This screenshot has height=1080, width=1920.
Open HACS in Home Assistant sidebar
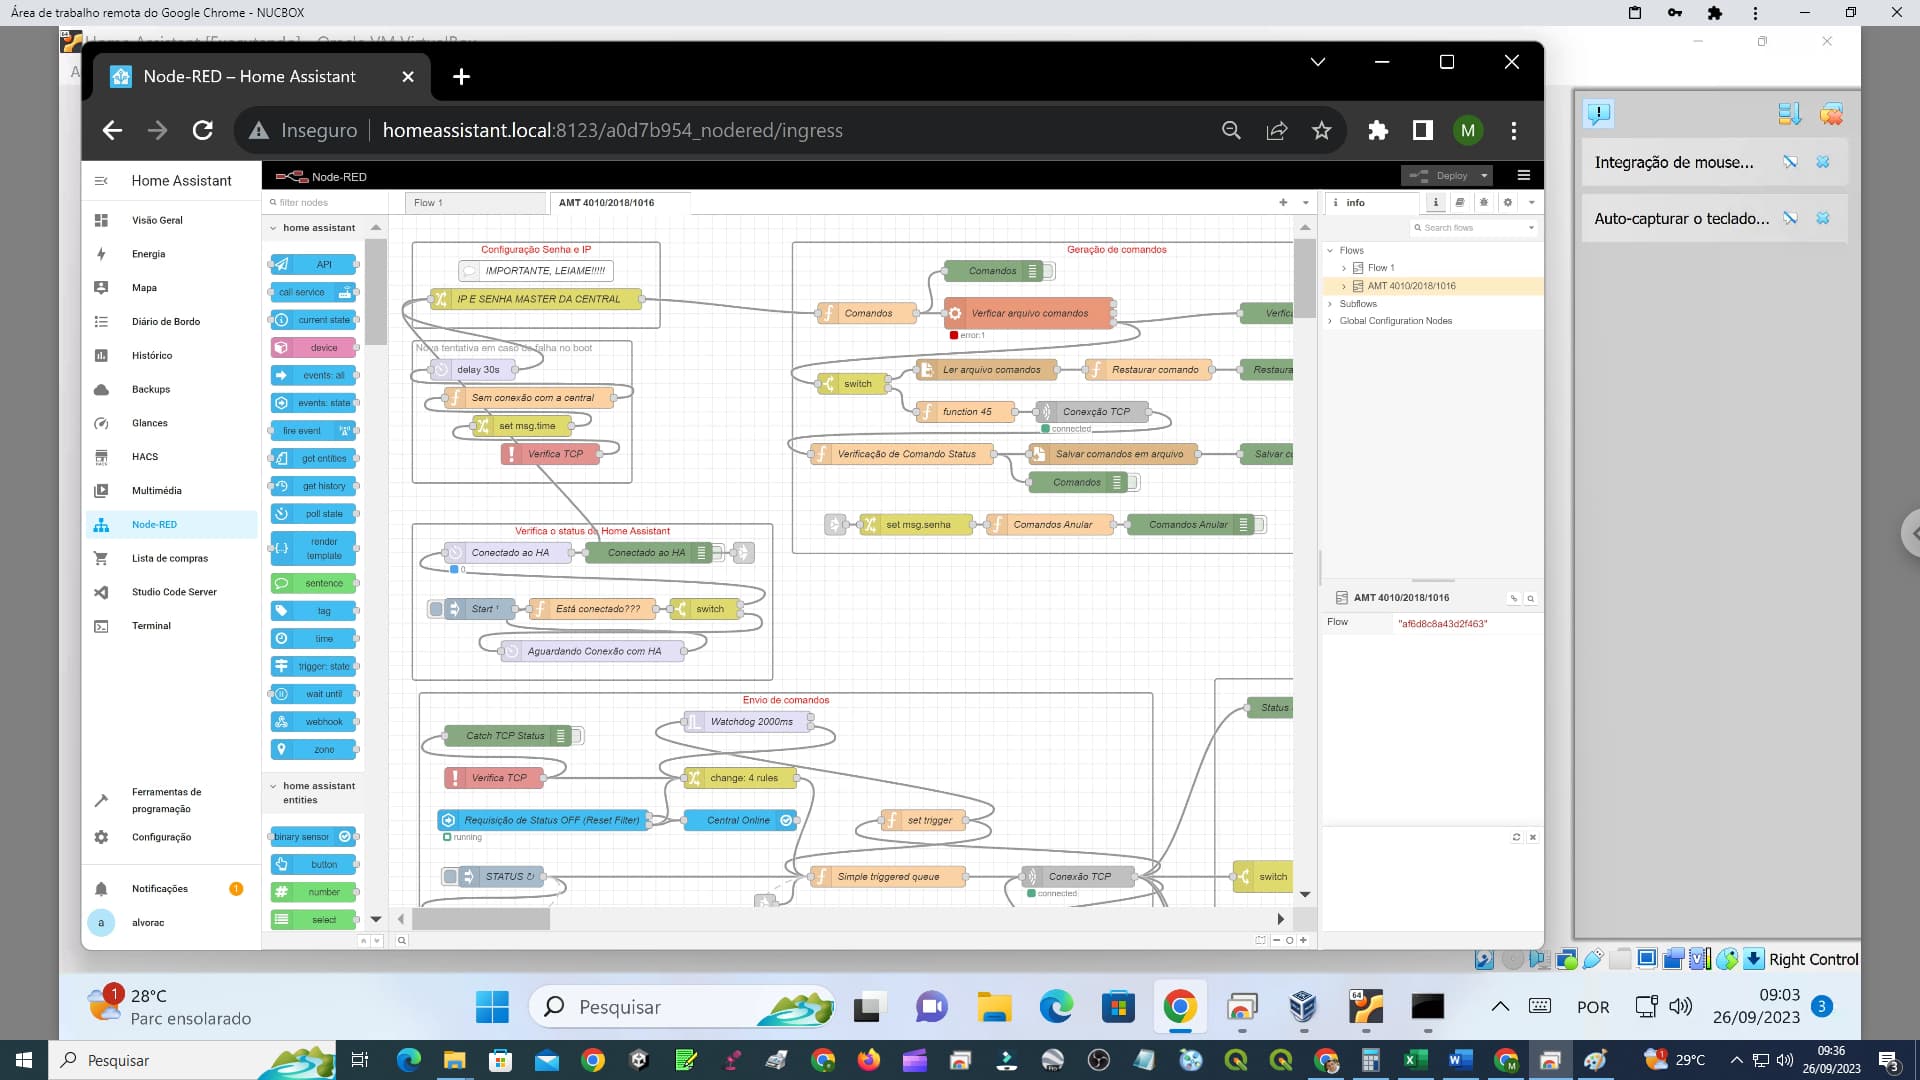(171, 457)
